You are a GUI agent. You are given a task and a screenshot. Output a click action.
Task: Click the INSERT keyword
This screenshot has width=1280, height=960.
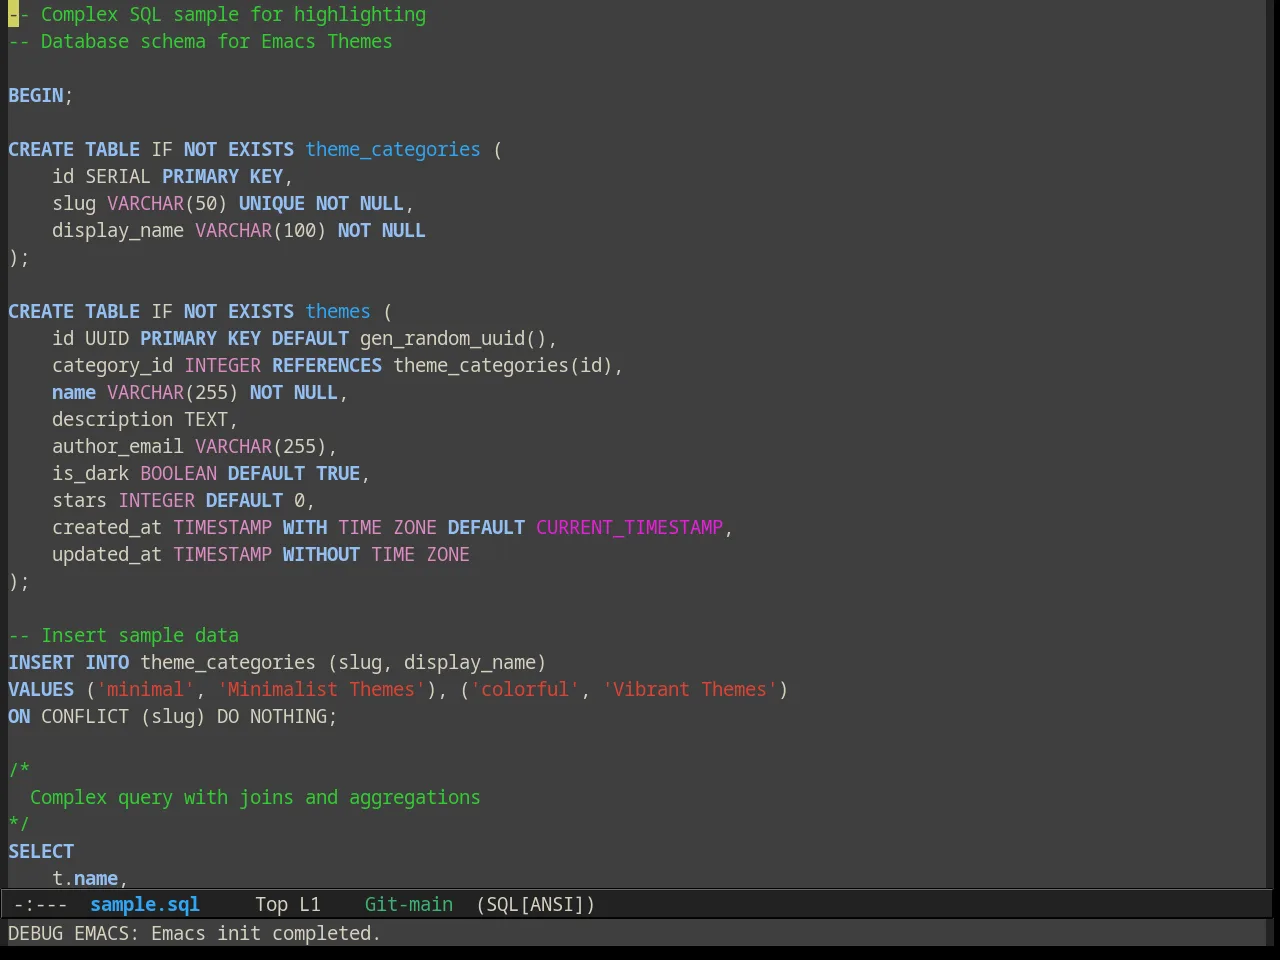click(x=41, y=662)
